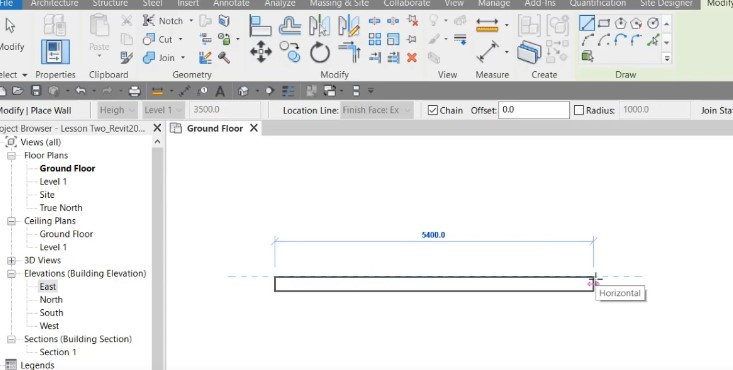The image size is (733, 370).
Task: Open the True North floor plan
Action: pyautogui.click(x=61, y=208)
